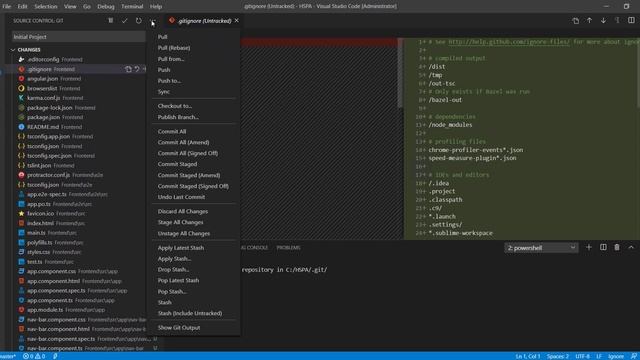Maximize panel with chevron up icon
Viewport: 640px width, 360px height.
pyautogui.click(x=631, y=247)
